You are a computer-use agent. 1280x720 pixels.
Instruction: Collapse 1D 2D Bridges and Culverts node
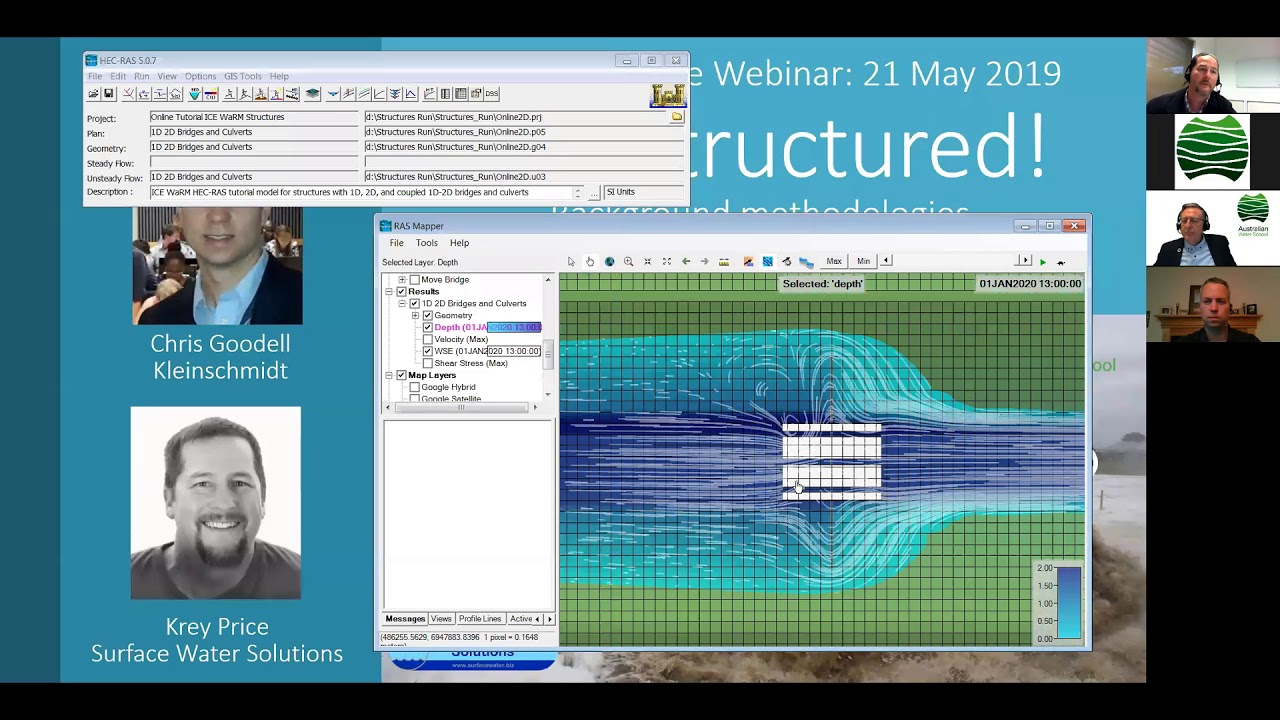pyautogui.click(x=402, y=304)
